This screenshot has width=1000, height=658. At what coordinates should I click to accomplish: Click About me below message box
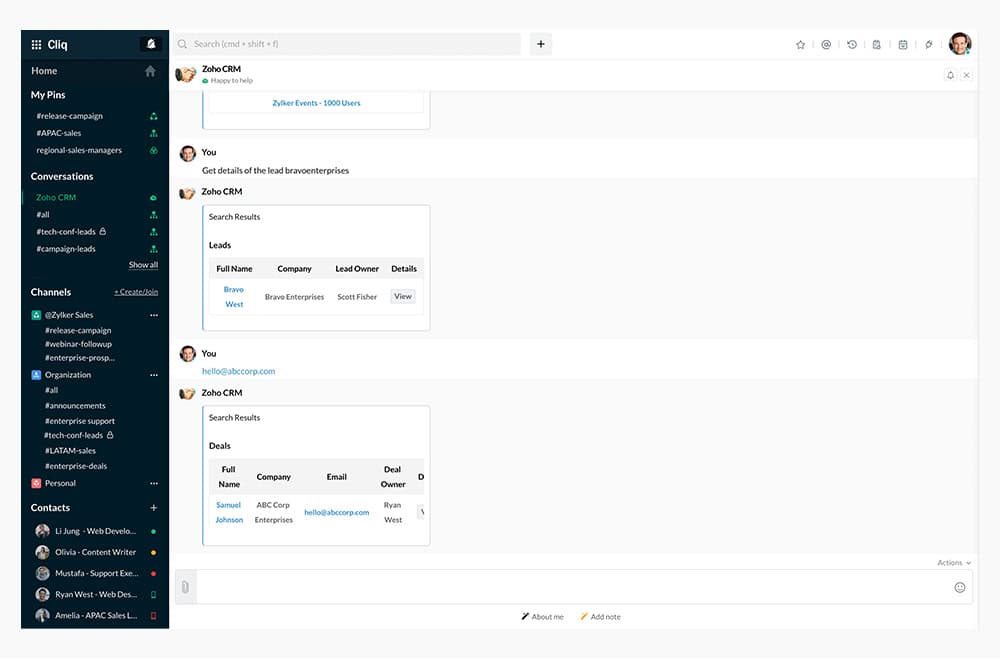[543, 617]
